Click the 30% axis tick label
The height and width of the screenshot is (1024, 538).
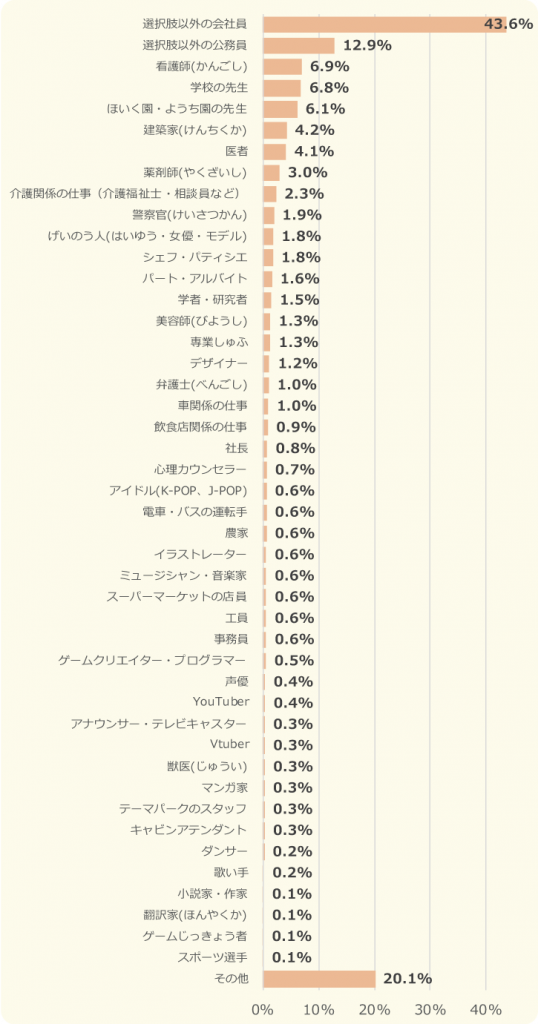tap(430, 1009)
